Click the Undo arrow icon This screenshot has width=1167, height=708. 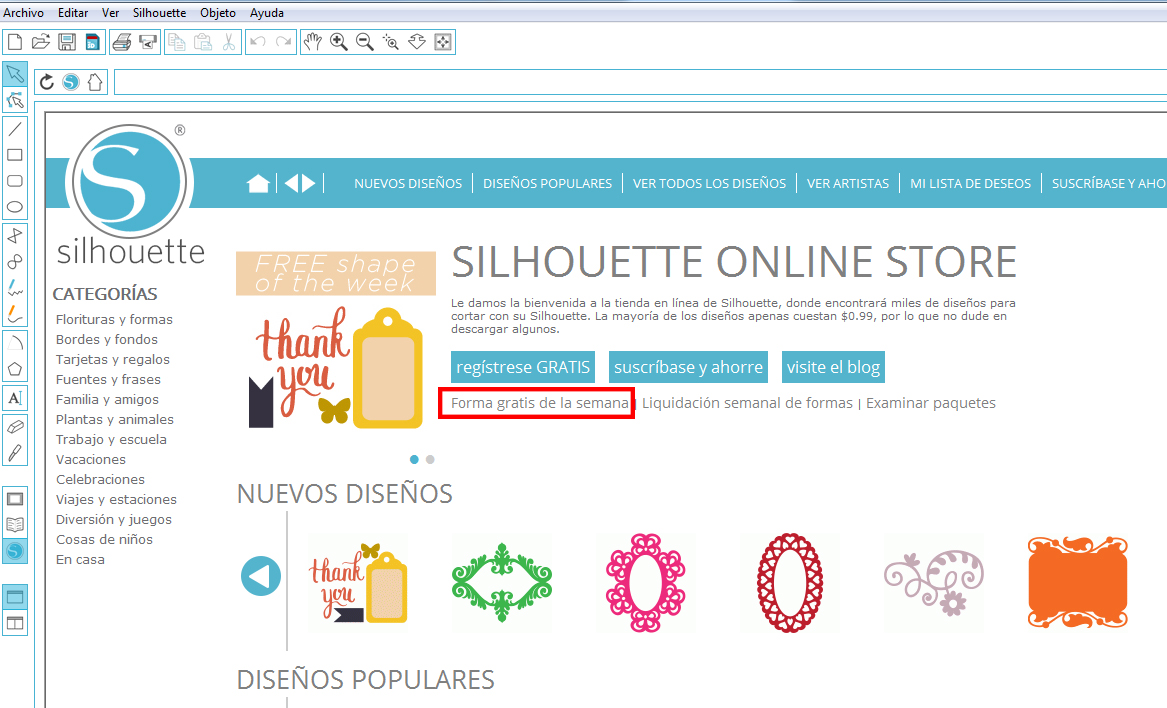pyautogui.click(x=258, y=42)
